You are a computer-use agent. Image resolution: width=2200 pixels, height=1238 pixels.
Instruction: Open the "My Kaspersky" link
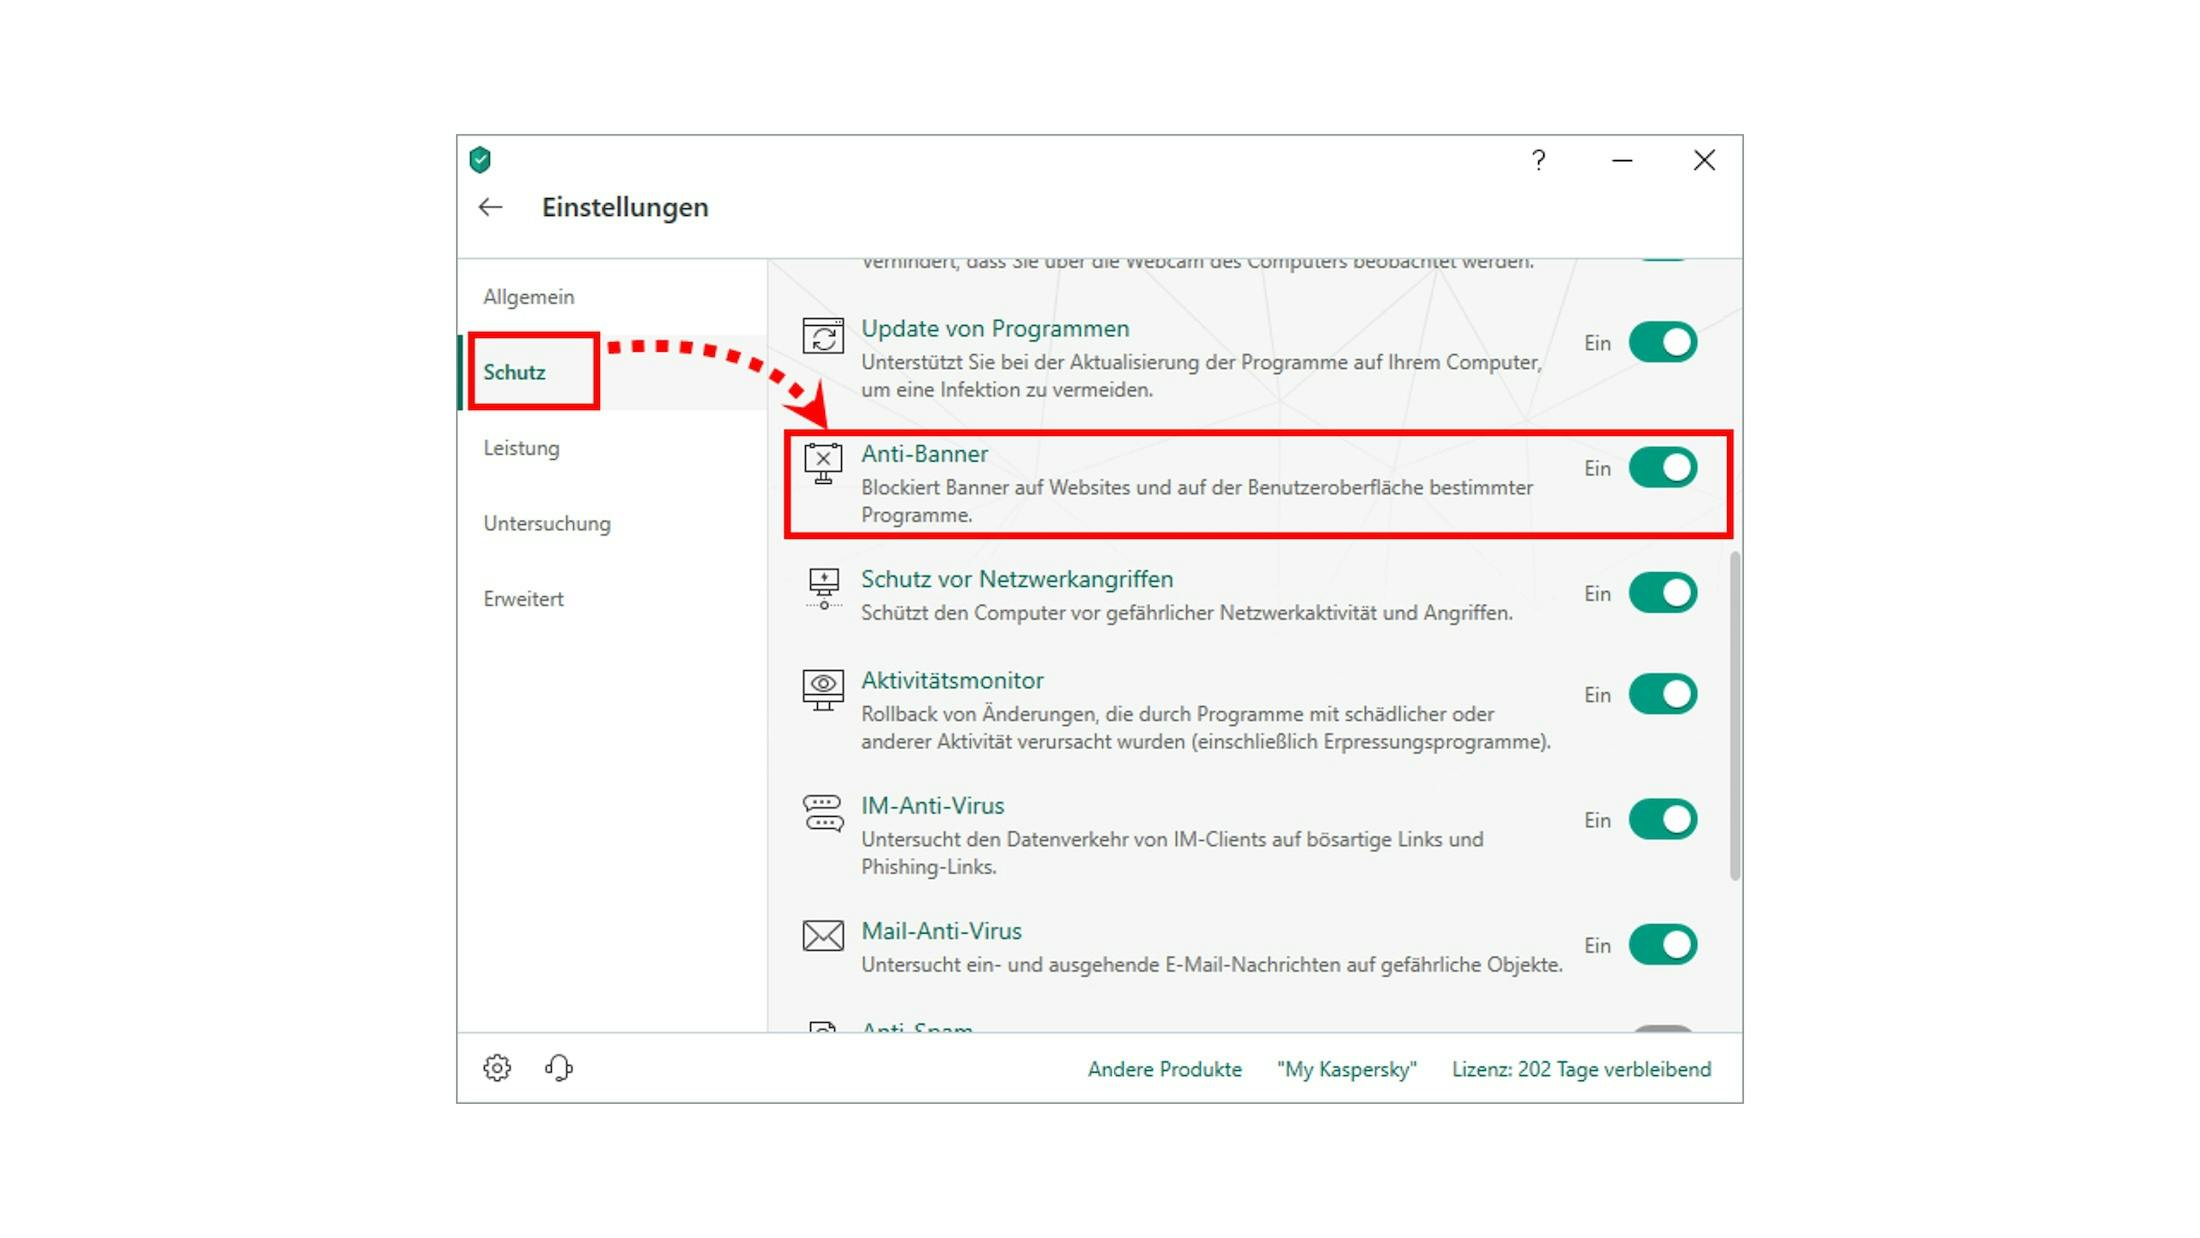tap(1346, 1069)
